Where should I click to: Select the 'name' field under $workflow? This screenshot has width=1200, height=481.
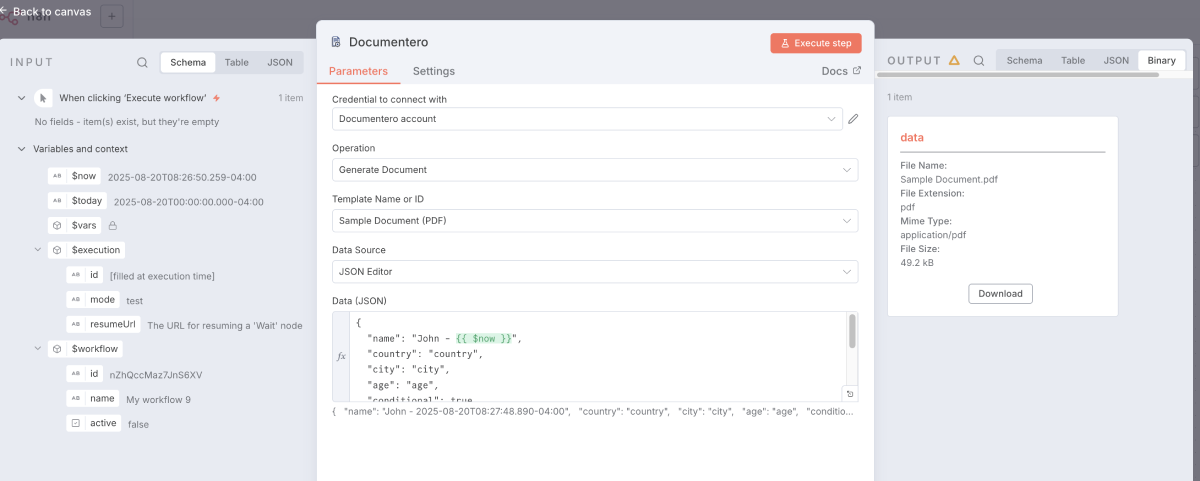pyautogui.click(x=93, y=398)
